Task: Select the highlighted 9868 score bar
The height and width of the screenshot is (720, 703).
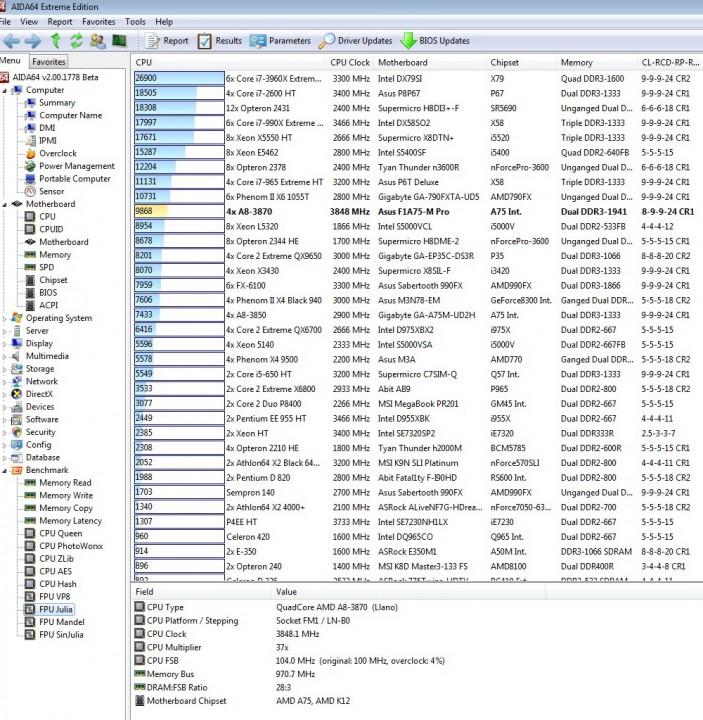Action: tap(179, 211)
